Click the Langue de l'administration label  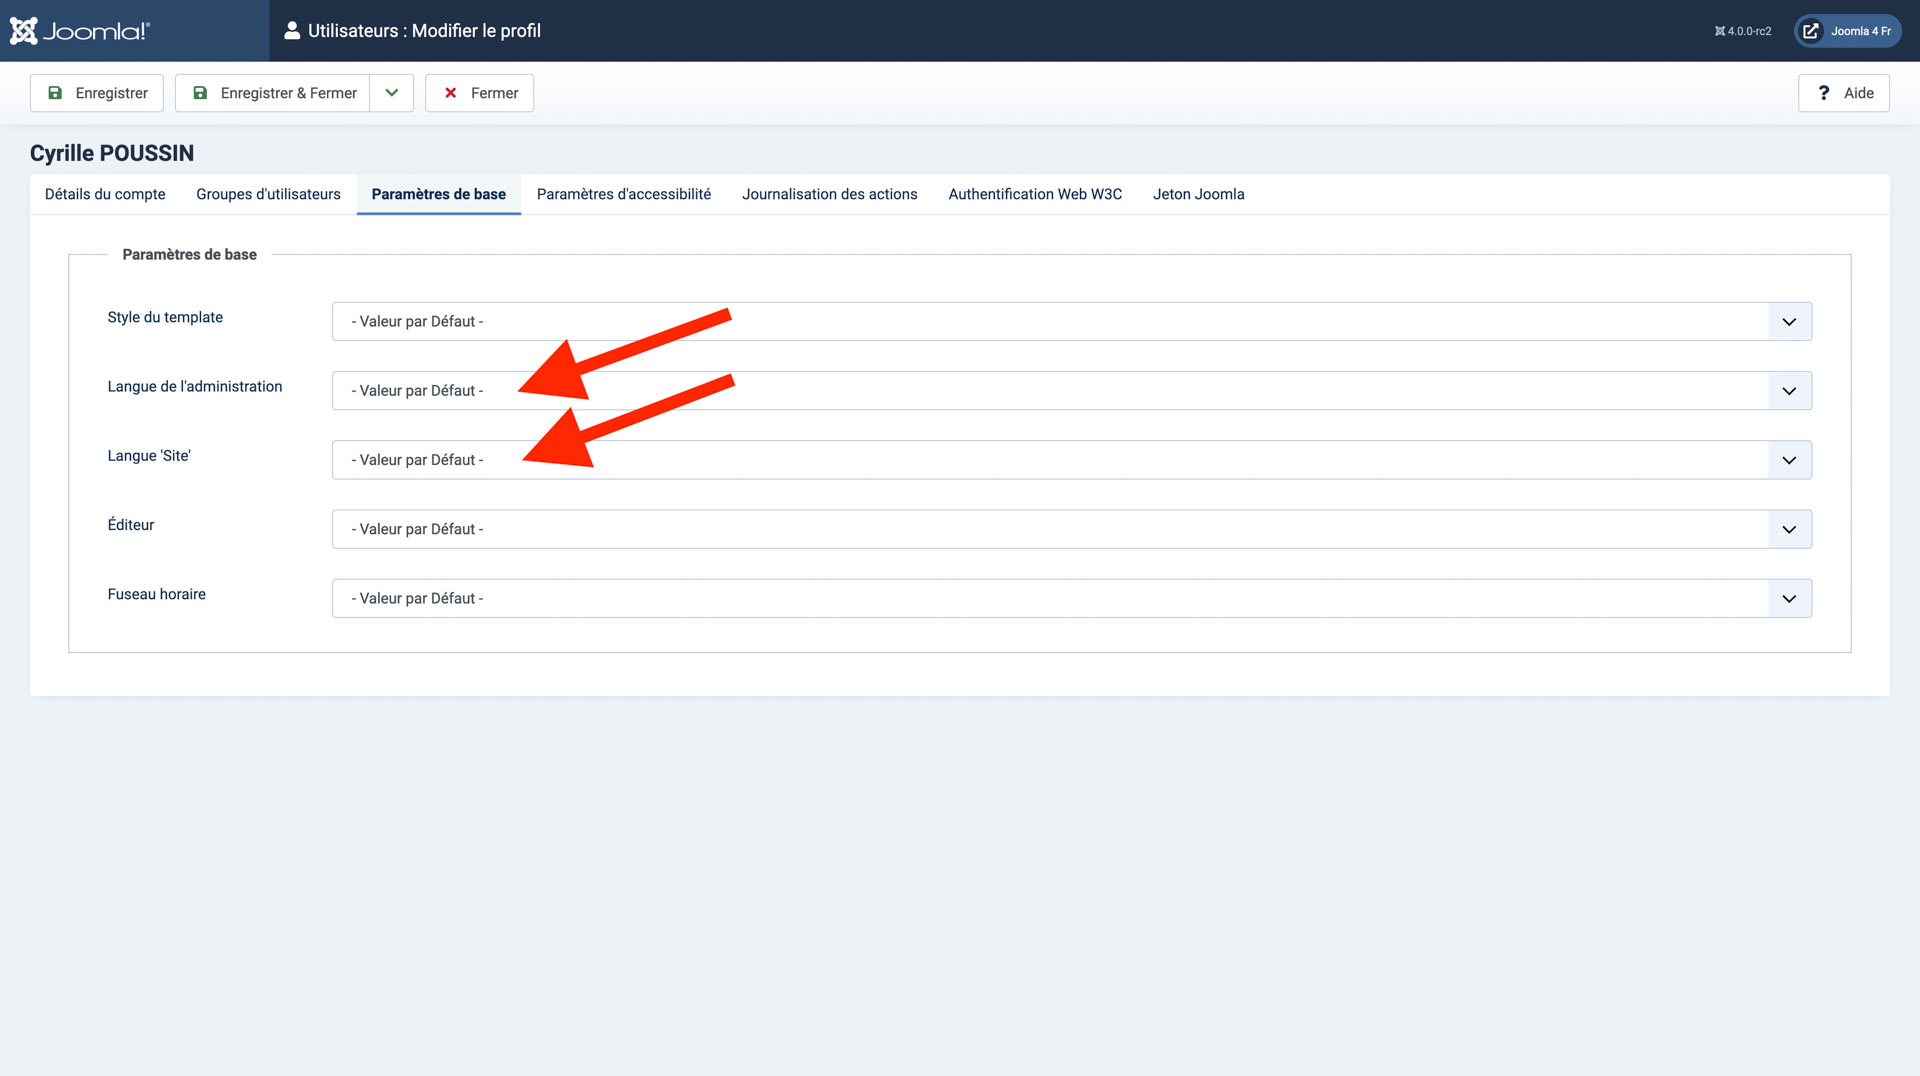coord(195,386)
